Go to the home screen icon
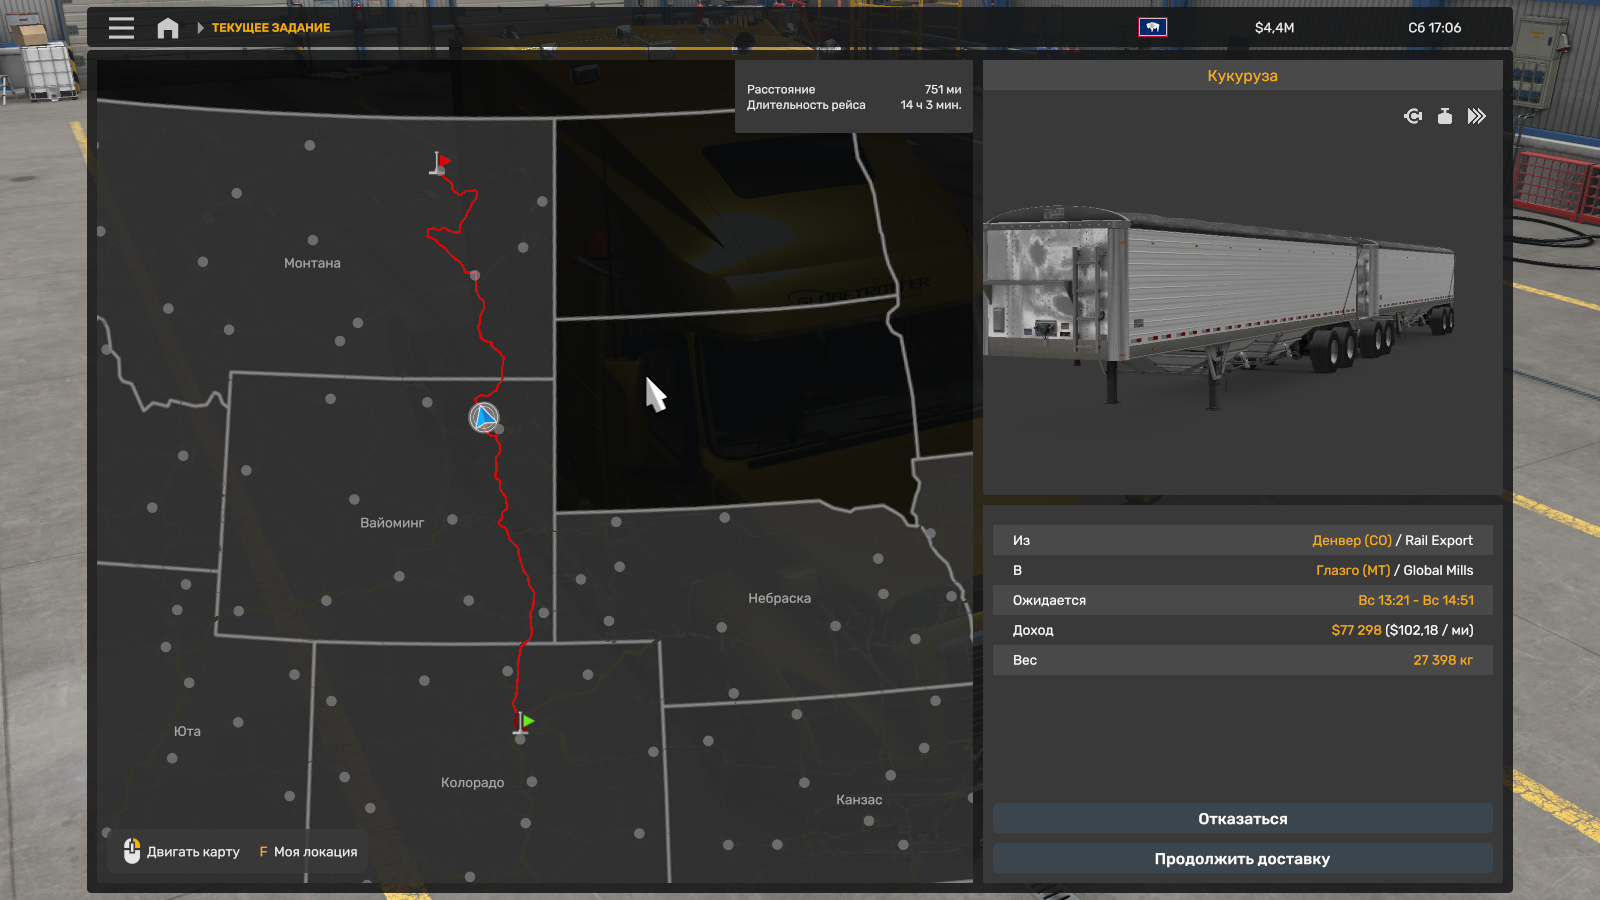 coord(168,28)
